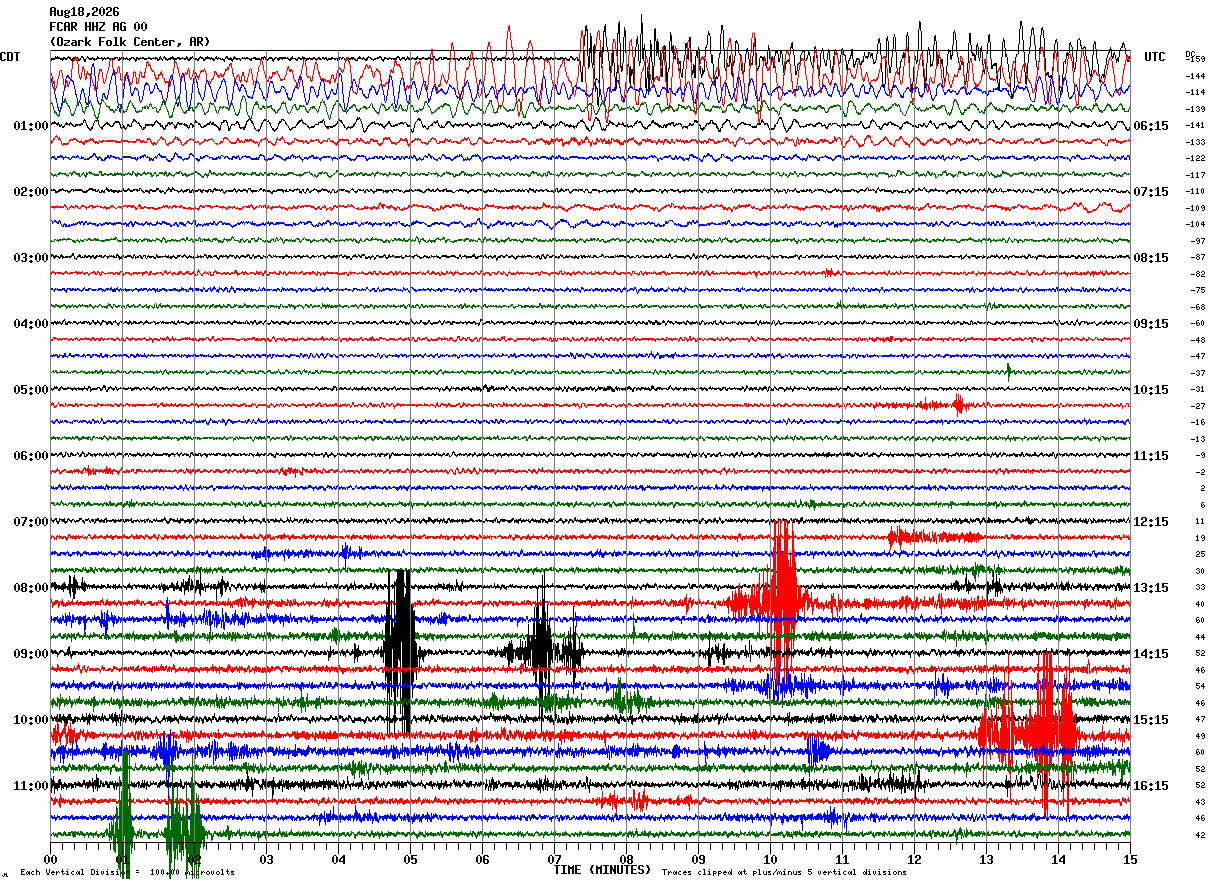
Task: Select the Traces clipped footnote text
Action: click(784, 872)
